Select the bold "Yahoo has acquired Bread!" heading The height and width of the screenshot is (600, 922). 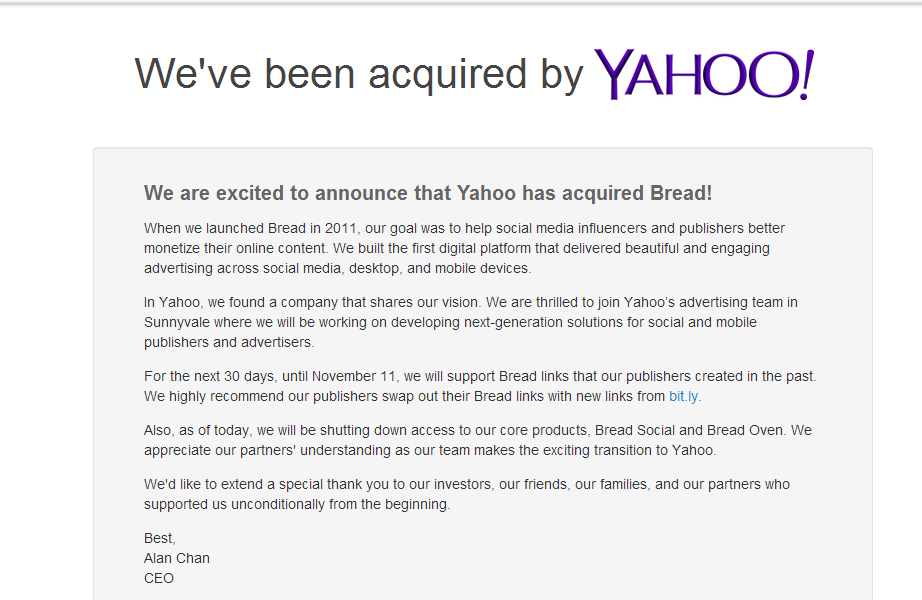427,193
